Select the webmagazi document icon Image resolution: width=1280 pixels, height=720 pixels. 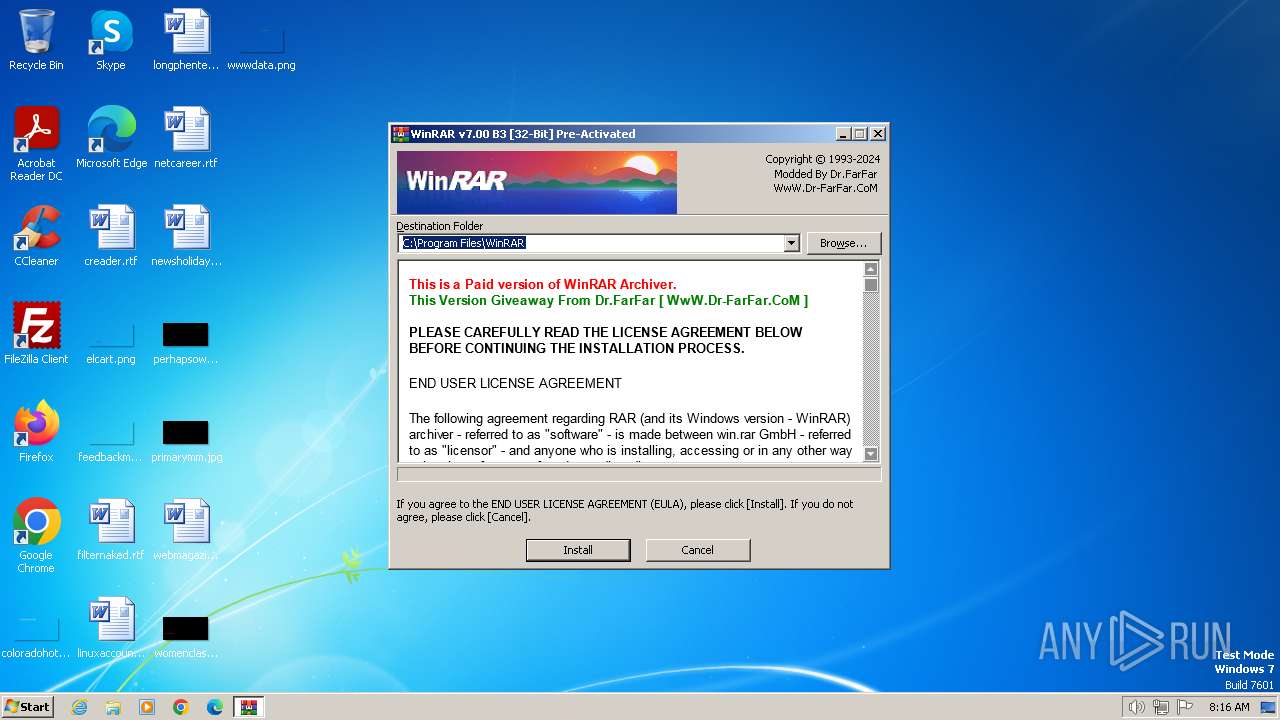coord(186,529)
